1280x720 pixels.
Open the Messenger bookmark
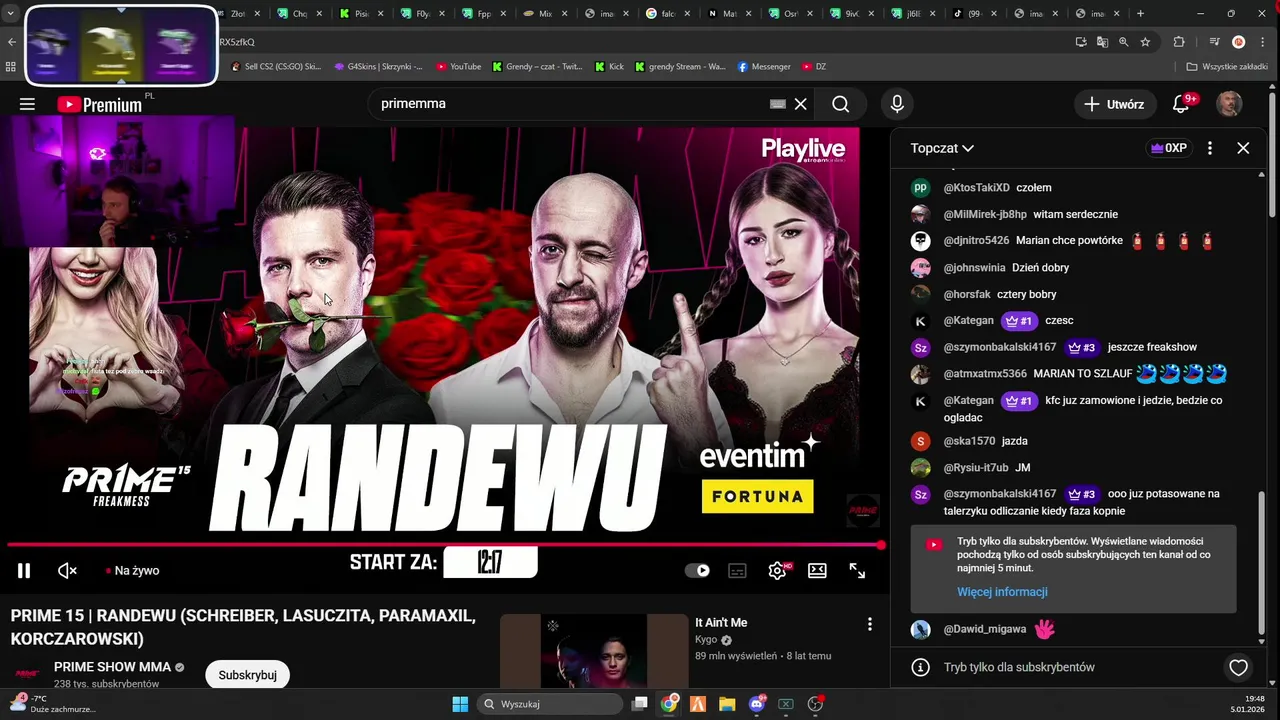click(x=764, y=67)
